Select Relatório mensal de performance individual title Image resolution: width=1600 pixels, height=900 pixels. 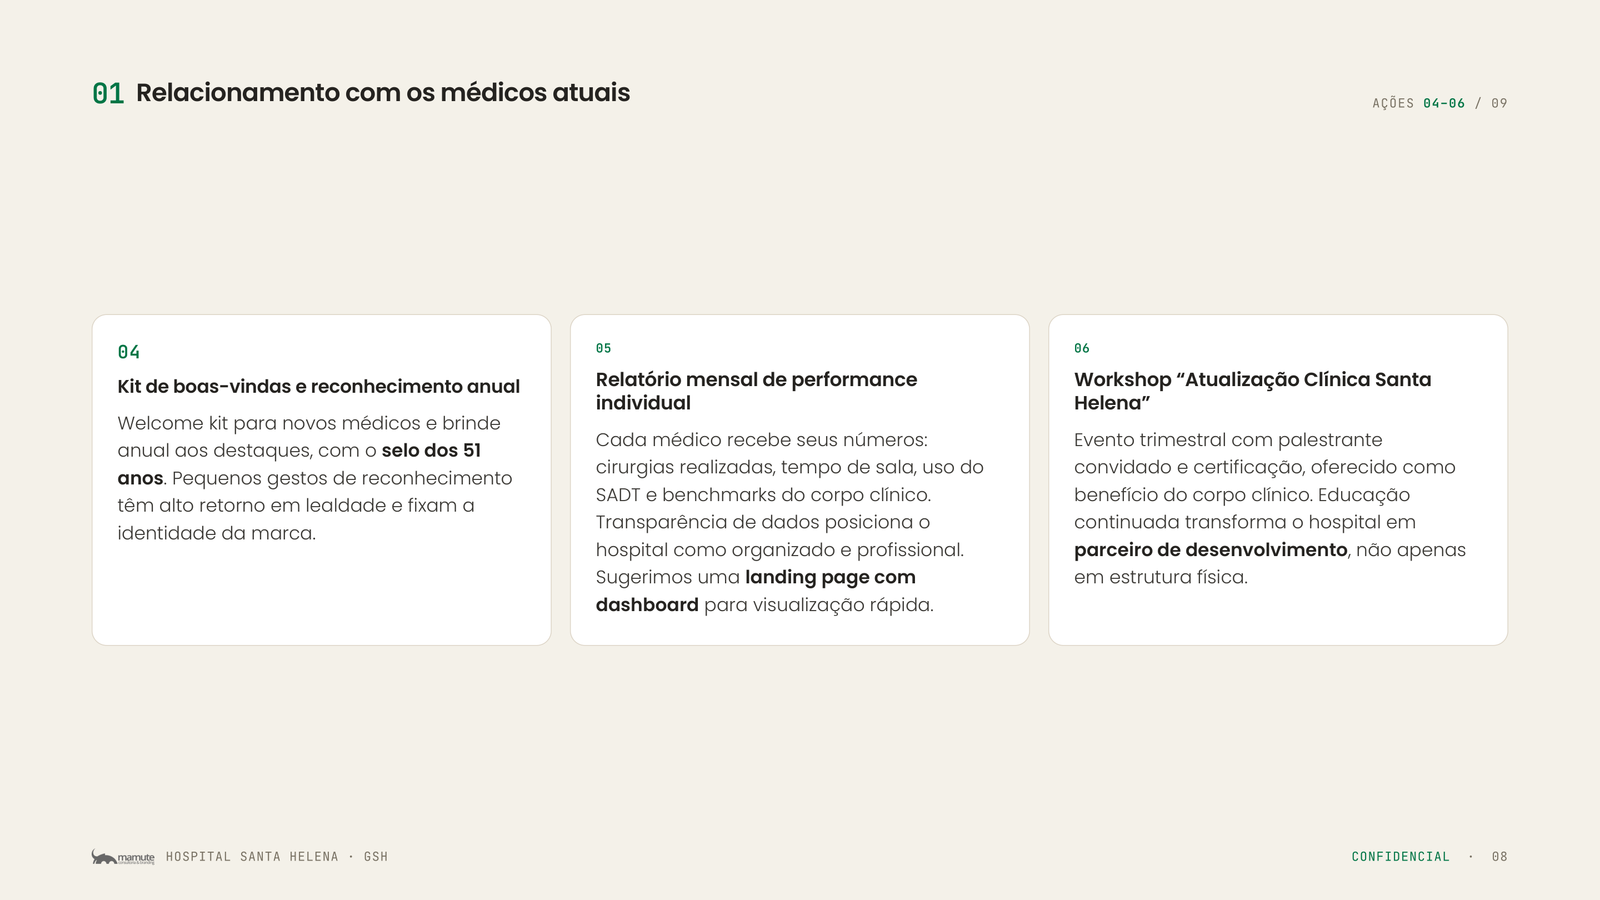tap(756, 391)
